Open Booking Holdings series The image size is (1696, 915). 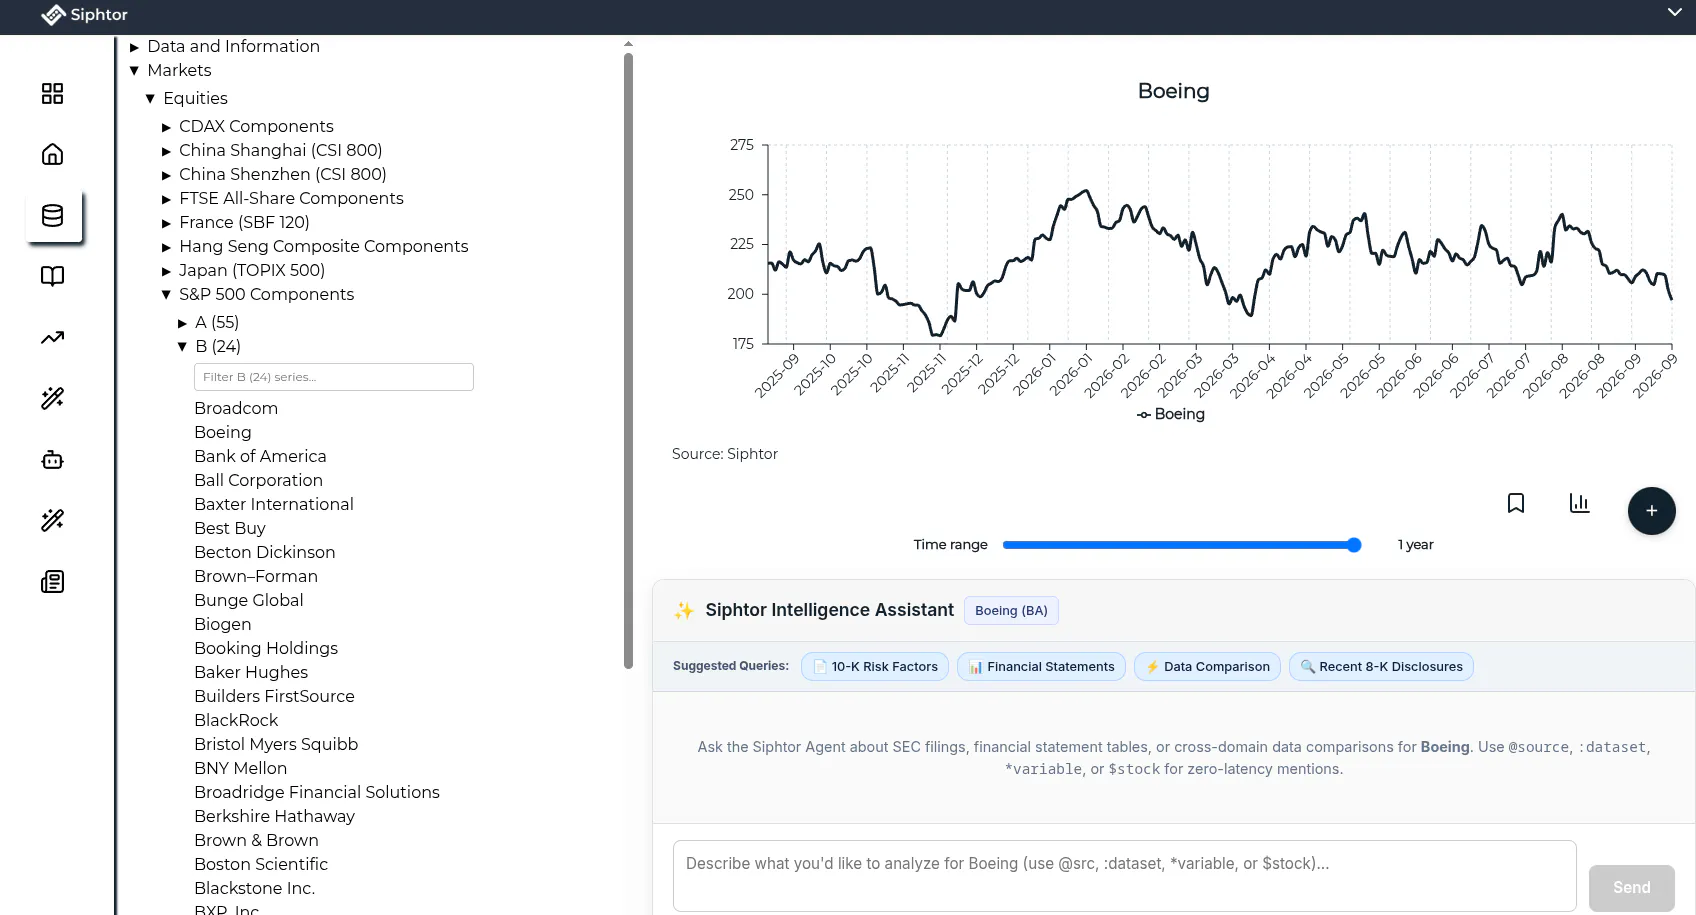click(266, 648)
